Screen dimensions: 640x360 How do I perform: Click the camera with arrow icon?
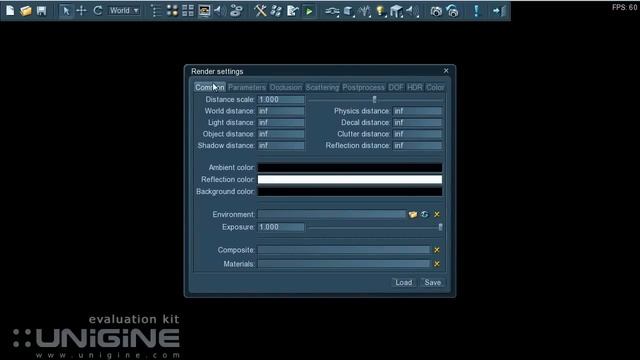click(453, 11)
